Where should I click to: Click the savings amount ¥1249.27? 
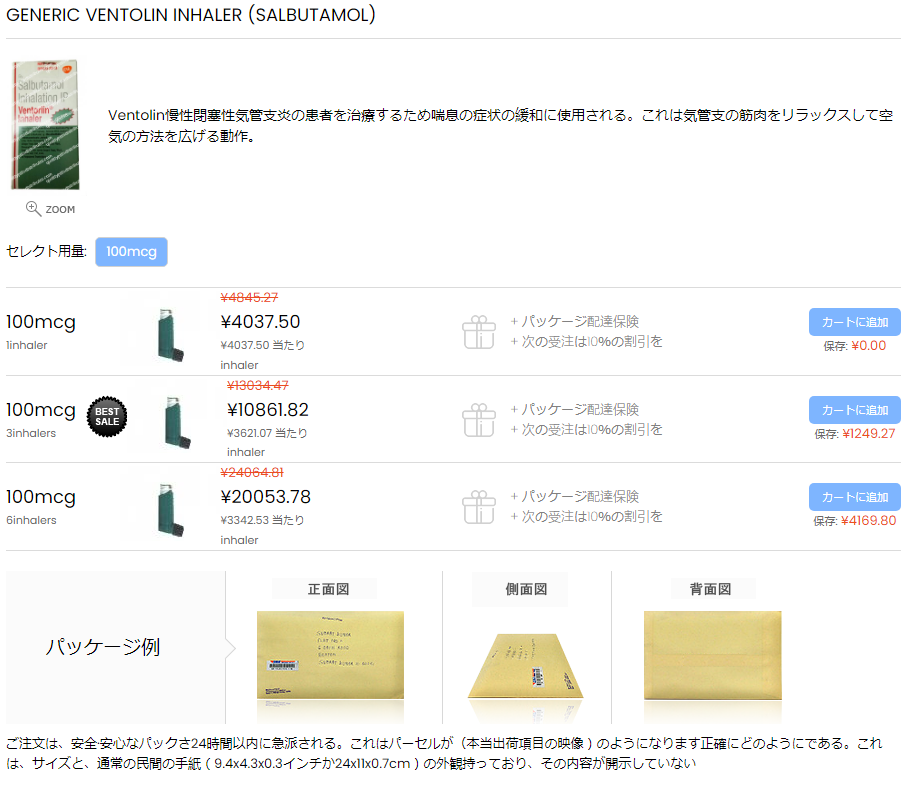tap(869, 434)
